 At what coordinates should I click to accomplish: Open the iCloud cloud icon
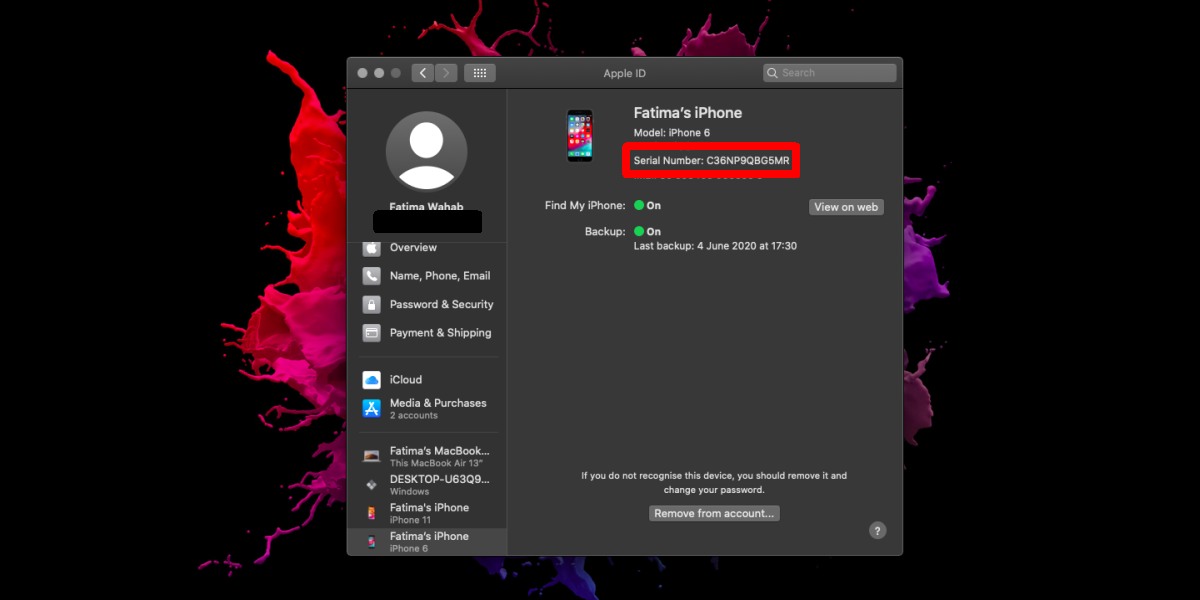point(372,380)
